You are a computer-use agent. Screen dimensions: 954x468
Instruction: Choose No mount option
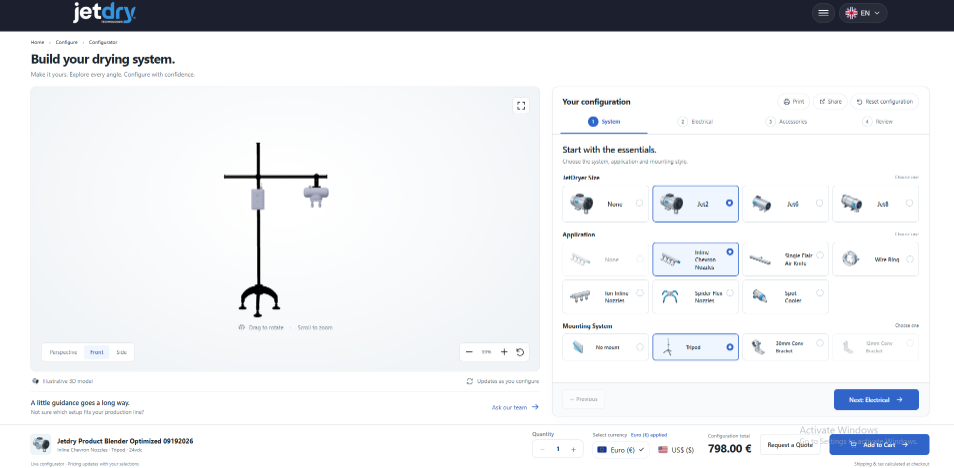pos(605,347)
